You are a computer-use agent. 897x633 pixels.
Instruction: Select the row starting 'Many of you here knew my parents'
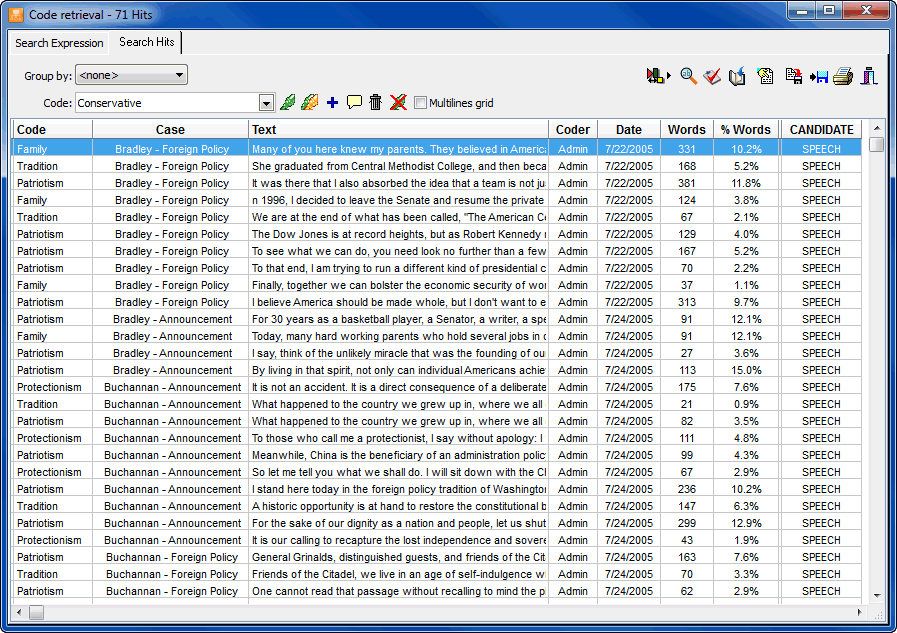pyautogui.click(x=436, y=149)
